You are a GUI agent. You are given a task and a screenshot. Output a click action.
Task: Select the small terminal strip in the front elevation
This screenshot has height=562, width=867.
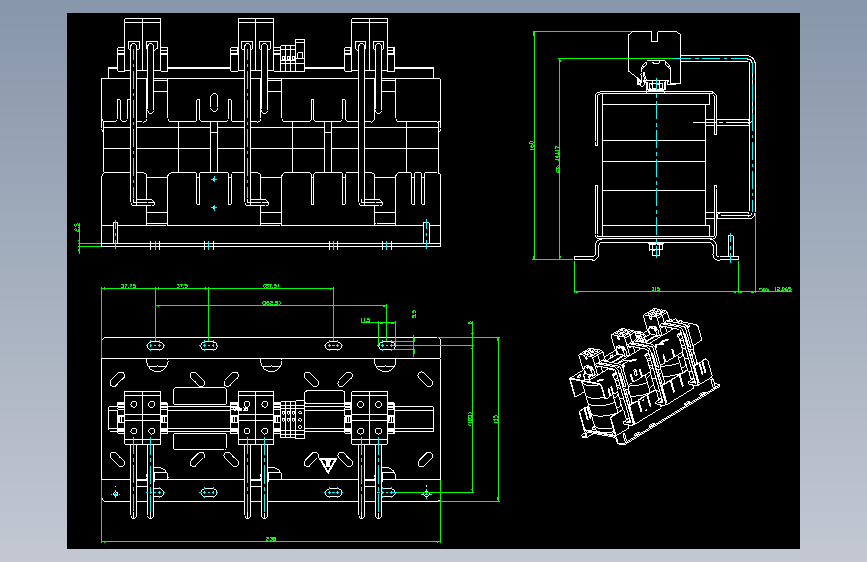click(x=292, y=55)
